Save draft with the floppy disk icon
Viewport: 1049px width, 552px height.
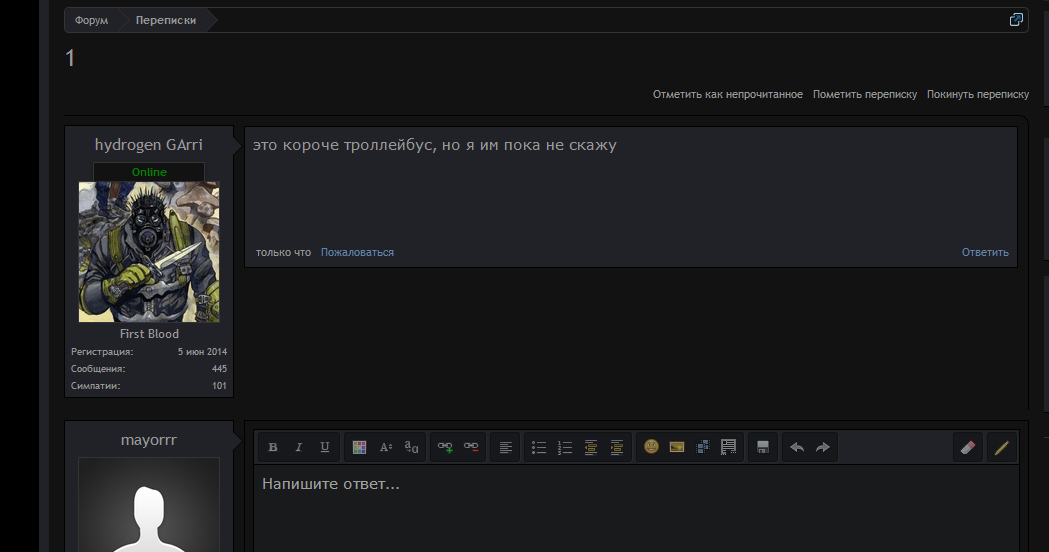pyautogui.click(x=763, y=447)
